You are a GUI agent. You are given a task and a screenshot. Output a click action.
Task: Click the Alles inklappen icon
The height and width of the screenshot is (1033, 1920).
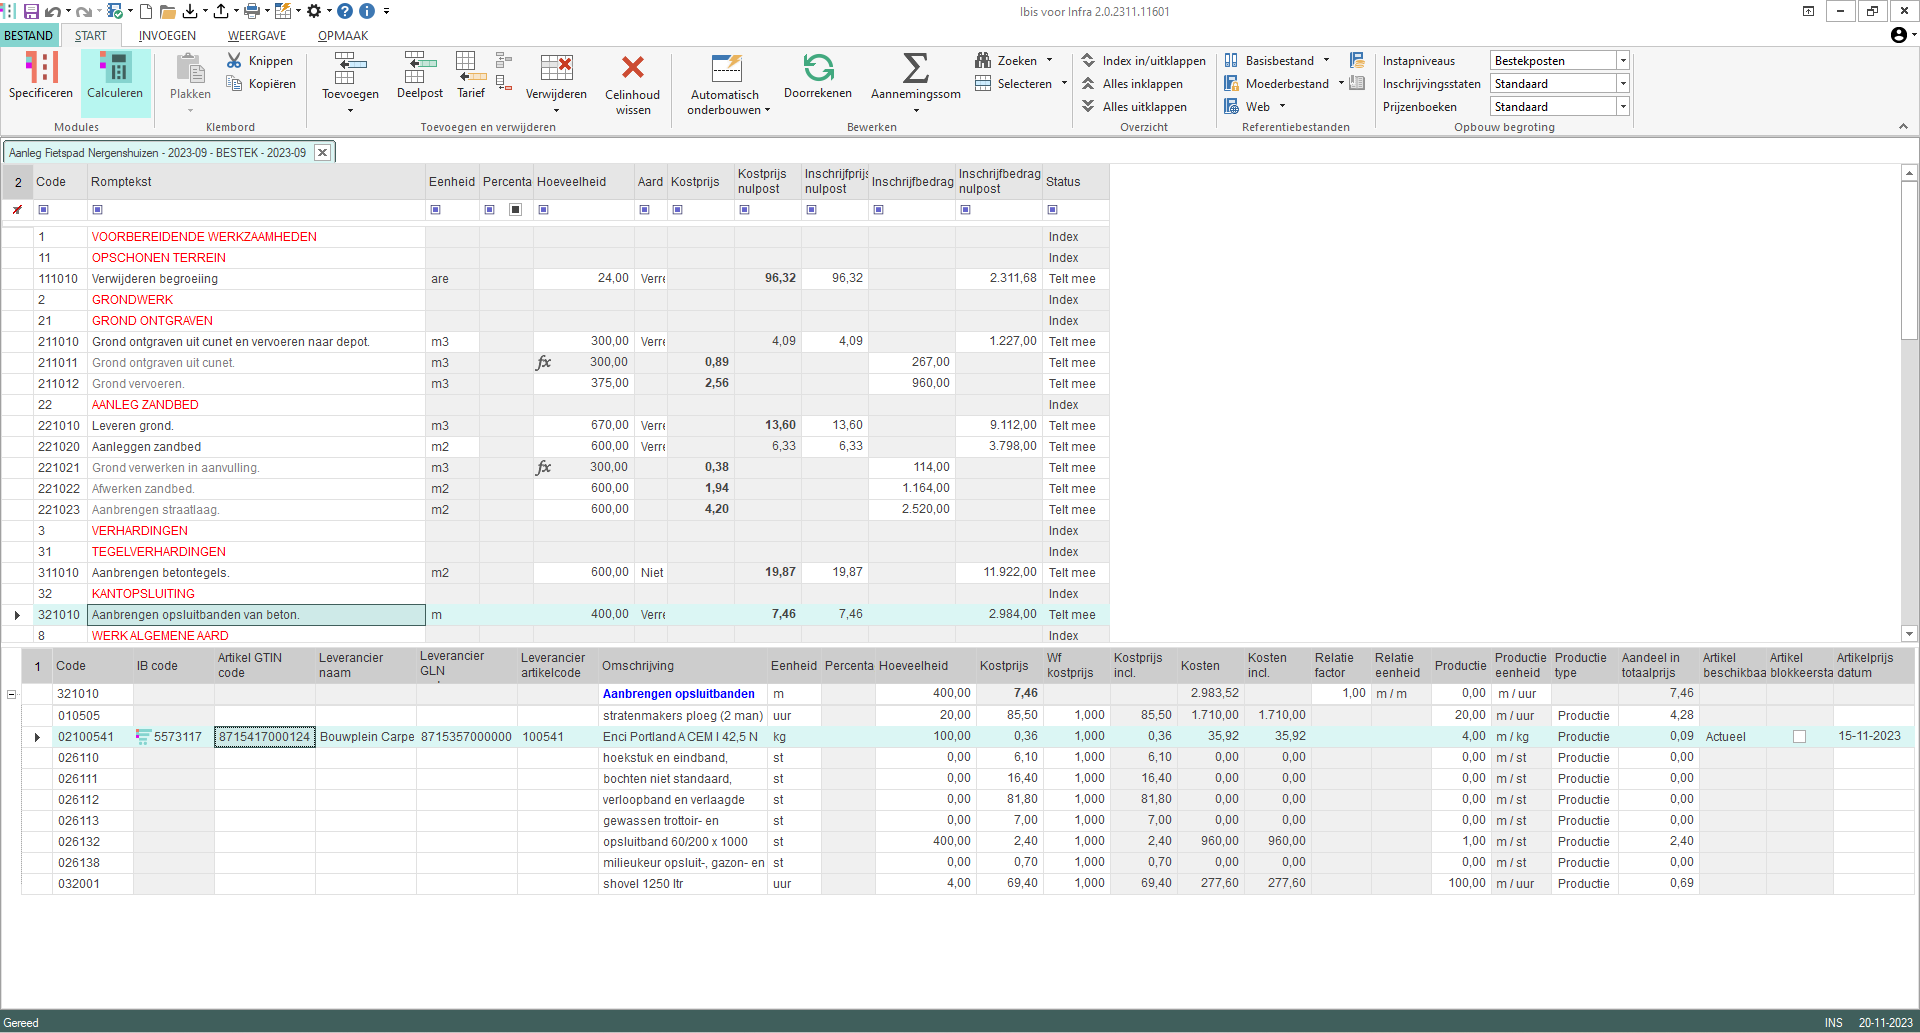pyautogui.click(x=1088, y=84)
